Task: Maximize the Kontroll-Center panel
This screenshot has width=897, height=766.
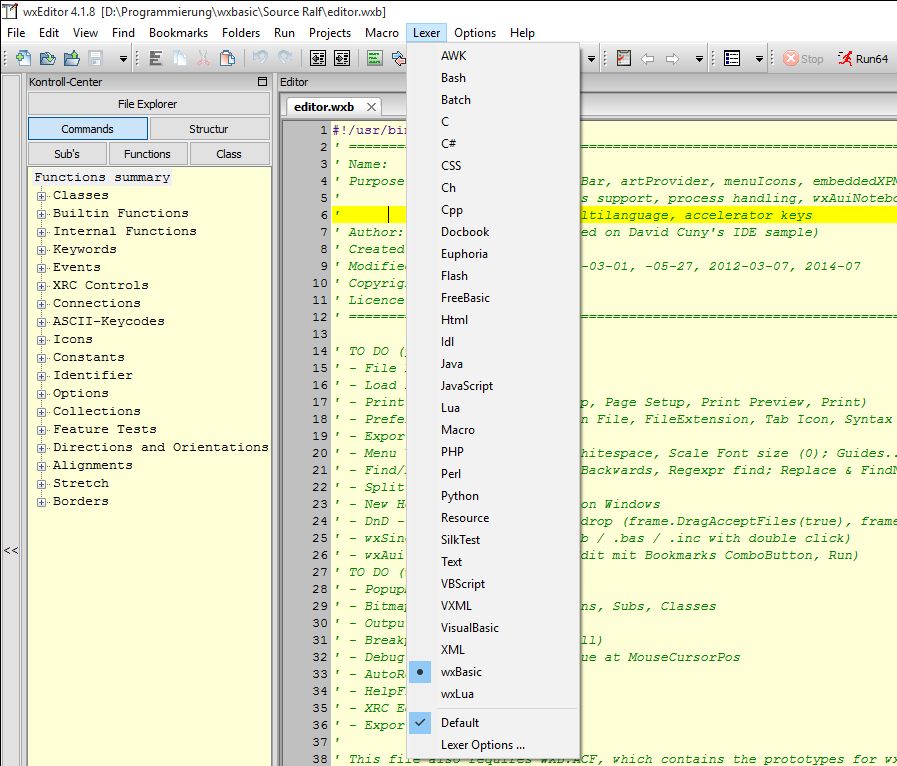Action: (x=262, y=82)
